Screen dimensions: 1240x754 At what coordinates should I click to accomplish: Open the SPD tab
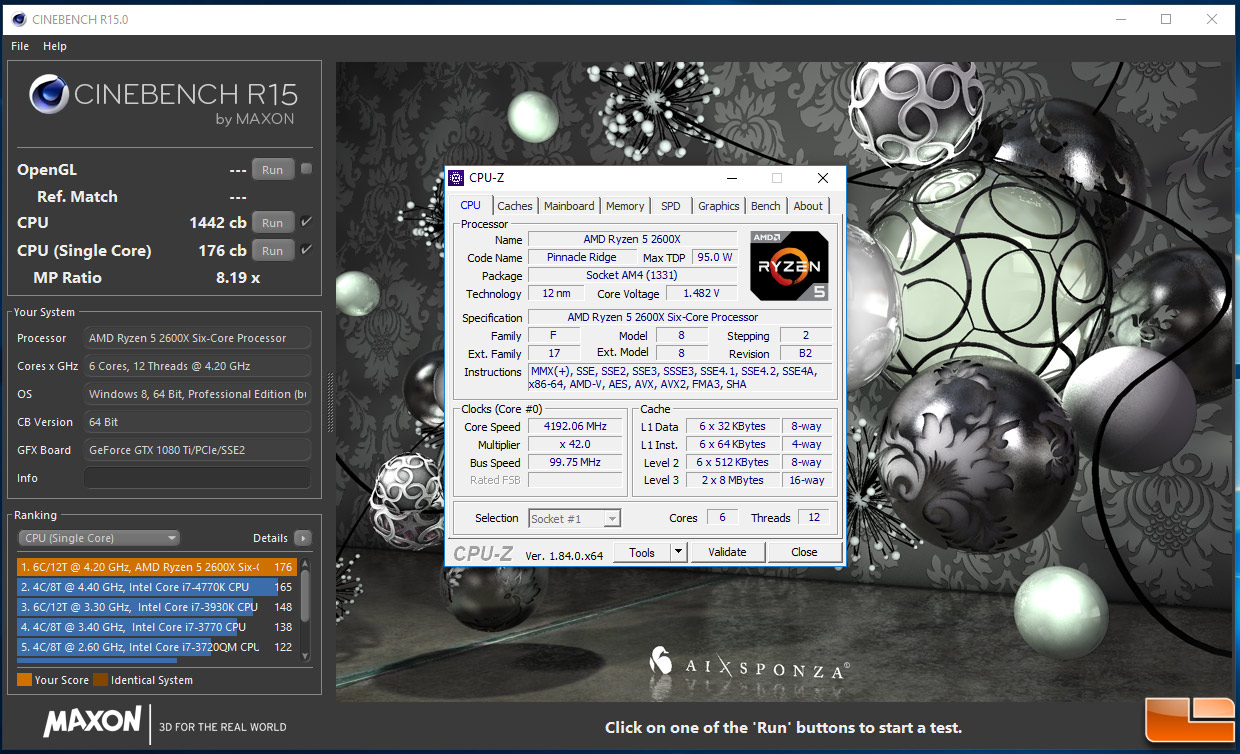coord(671,206)
